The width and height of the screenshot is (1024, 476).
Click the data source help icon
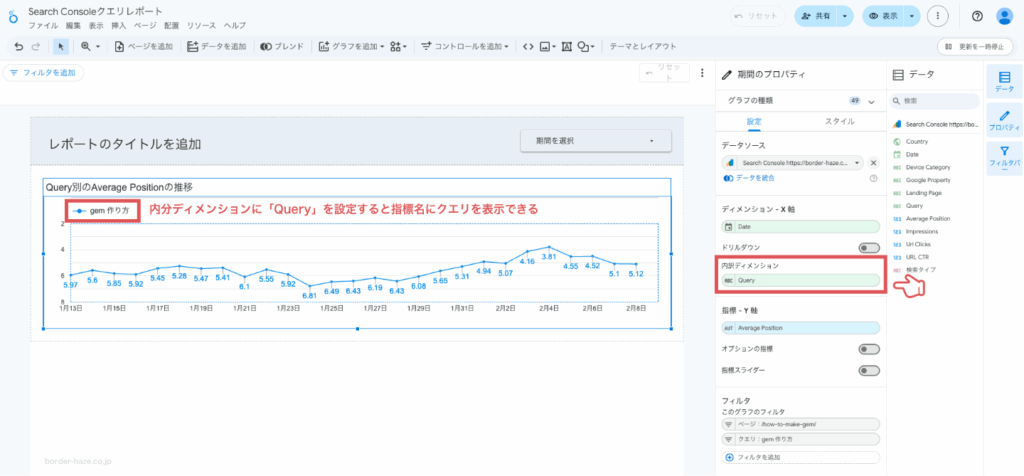874,178
